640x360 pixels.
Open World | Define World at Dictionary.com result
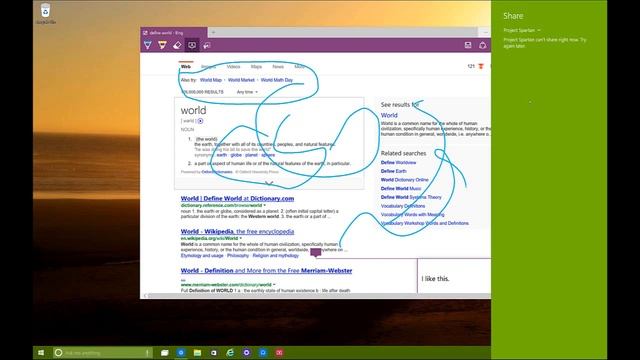click(238, 198)
